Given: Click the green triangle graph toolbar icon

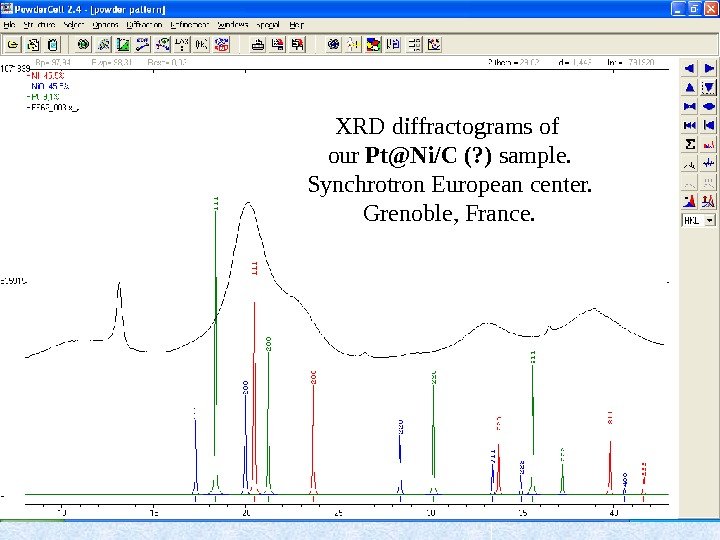Looking at the screenshot, I should click(123, 45).
